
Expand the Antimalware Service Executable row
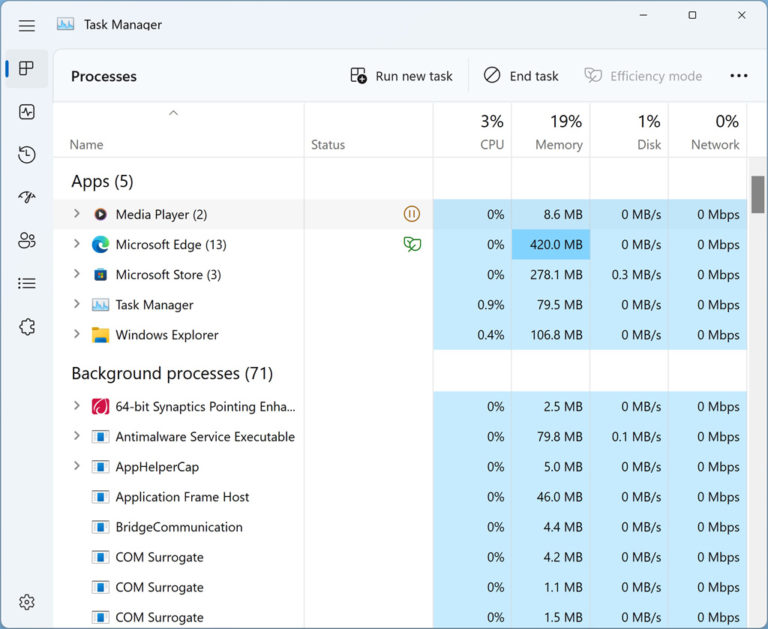[76, 435]
